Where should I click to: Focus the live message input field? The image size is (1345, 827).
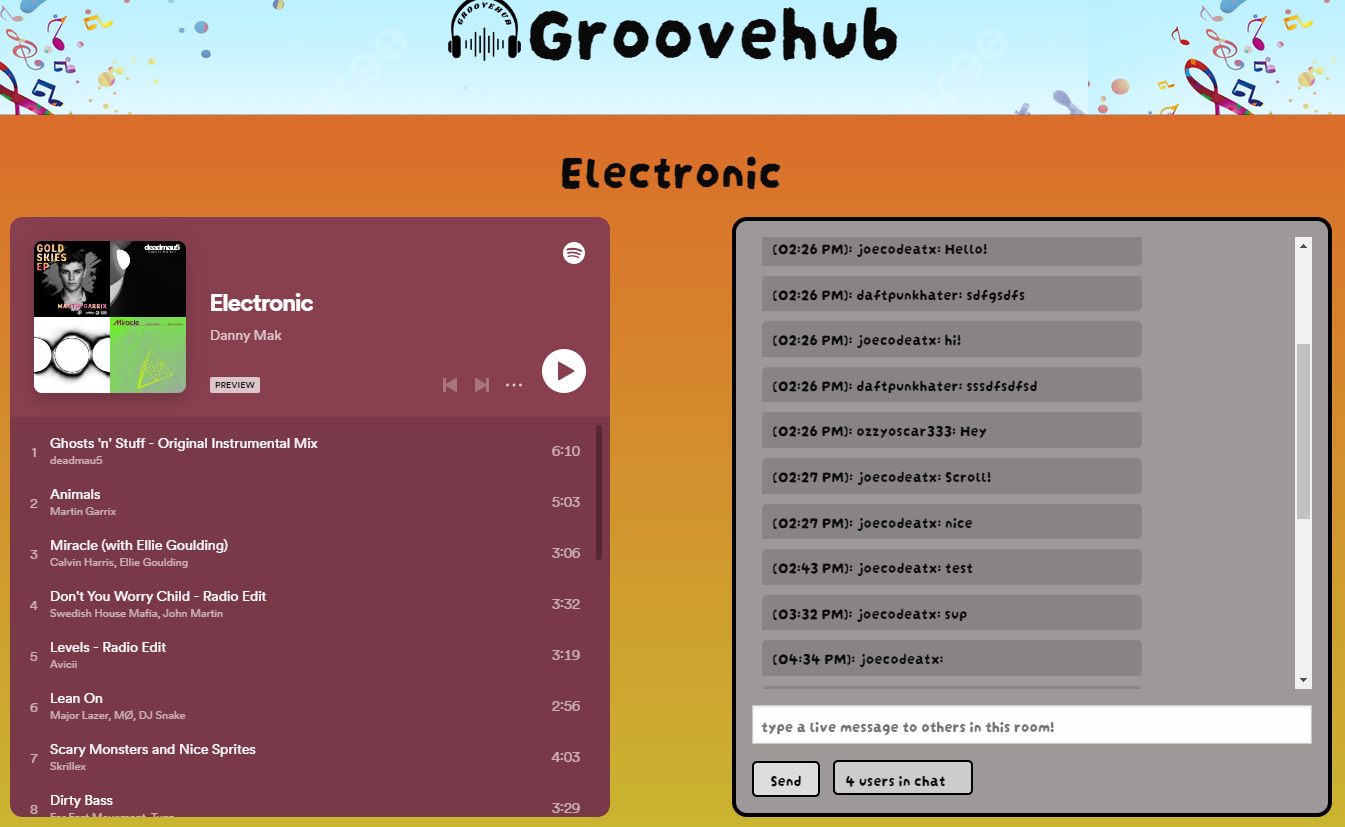tap(1031, 725)
